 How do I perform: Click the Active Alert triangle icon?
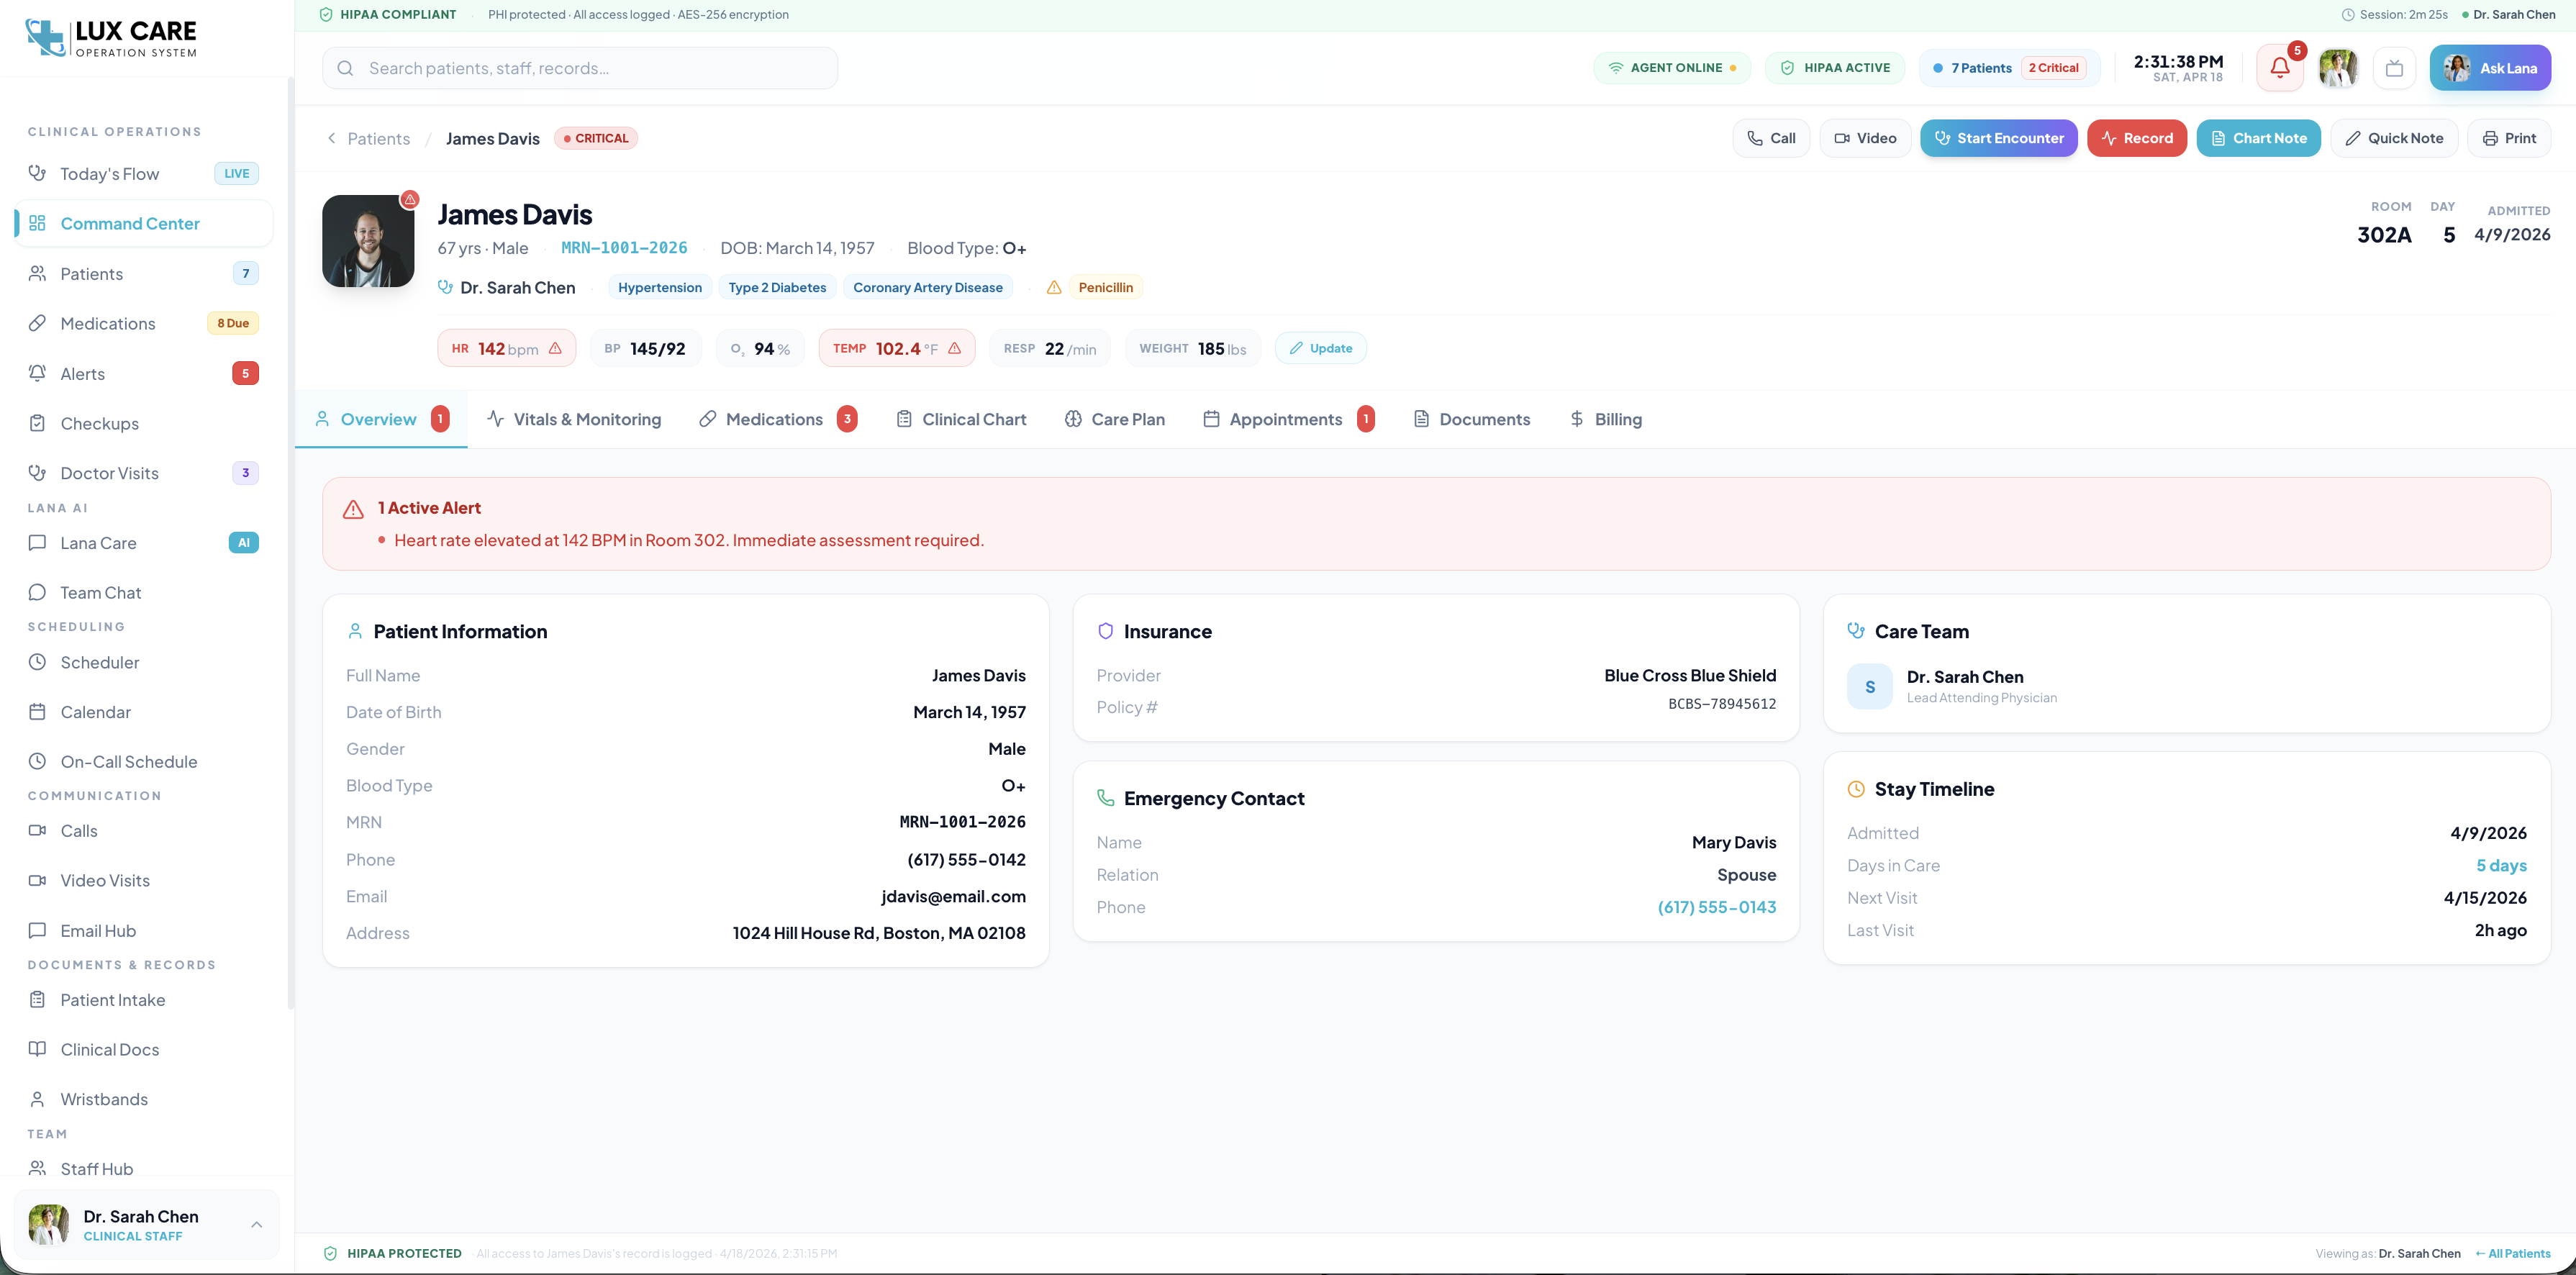point(353,509)
